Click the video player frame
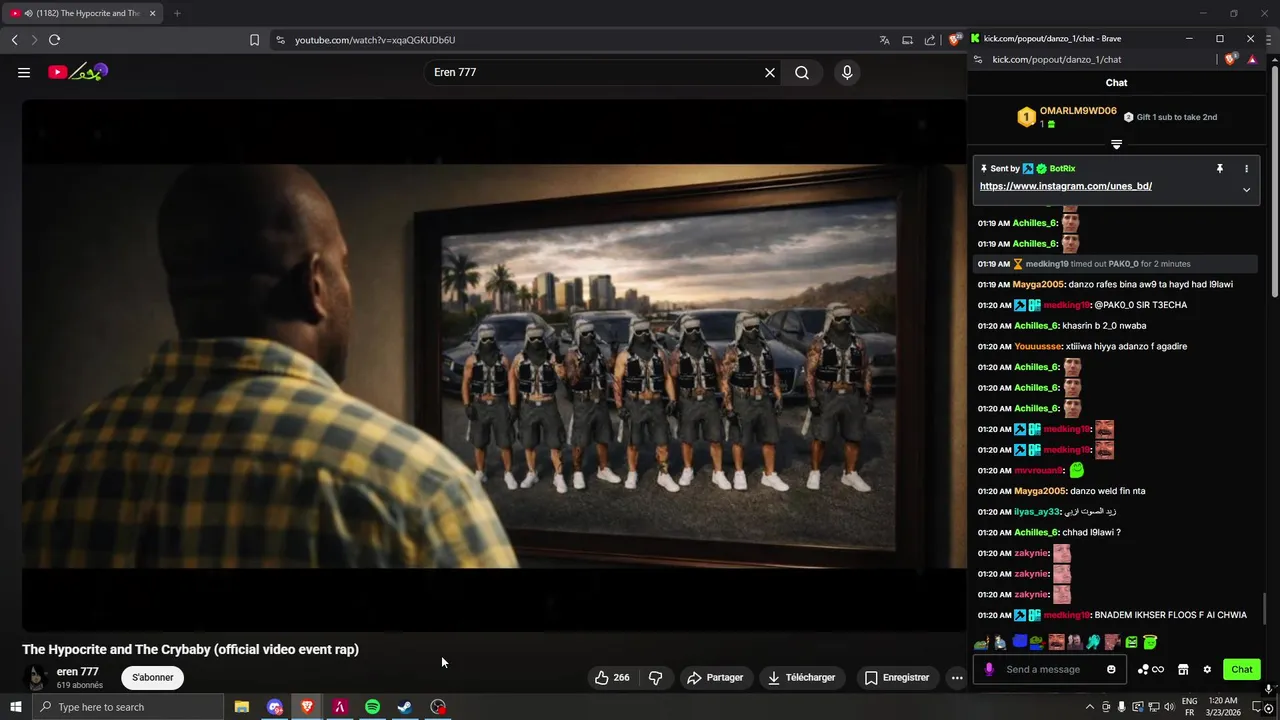 pyautogui.click(x=494, y=366)
